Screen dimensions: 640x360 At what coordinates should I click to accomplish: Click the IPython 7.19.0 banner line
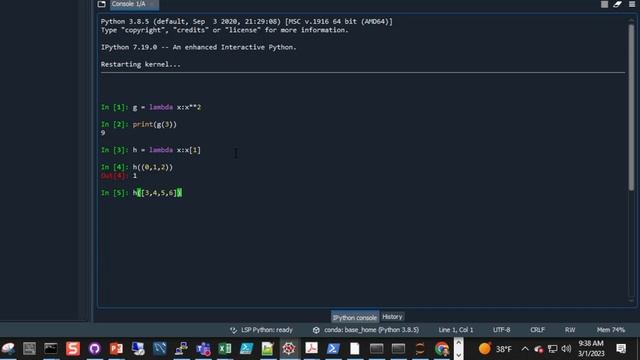[x=198, y=47]
